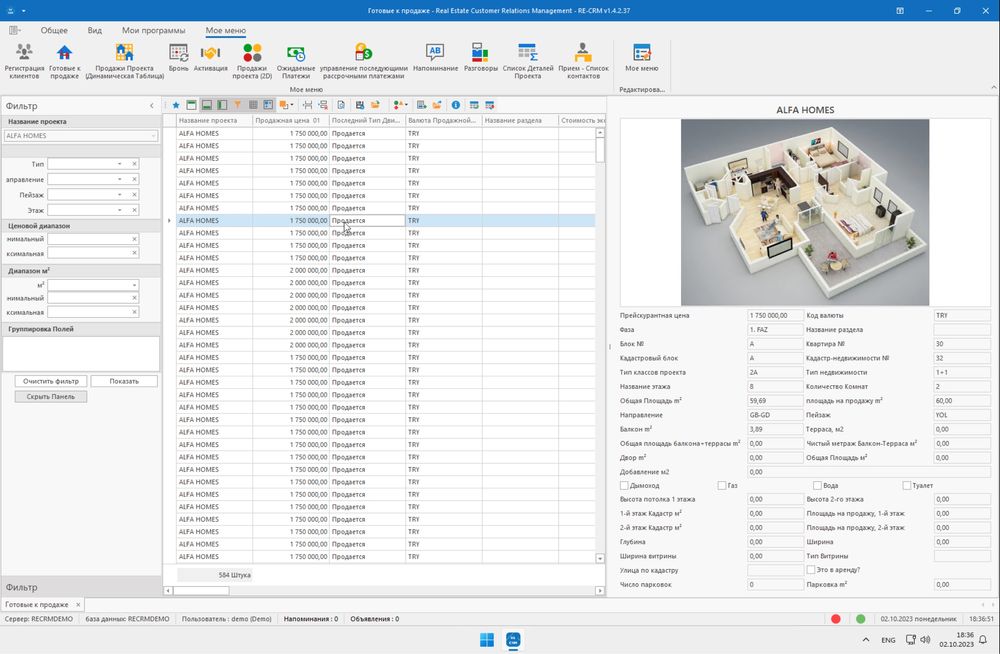Screen dimensions: 1000x654
Task: Check the Дымоход checkbox
Action: point(625,485)
